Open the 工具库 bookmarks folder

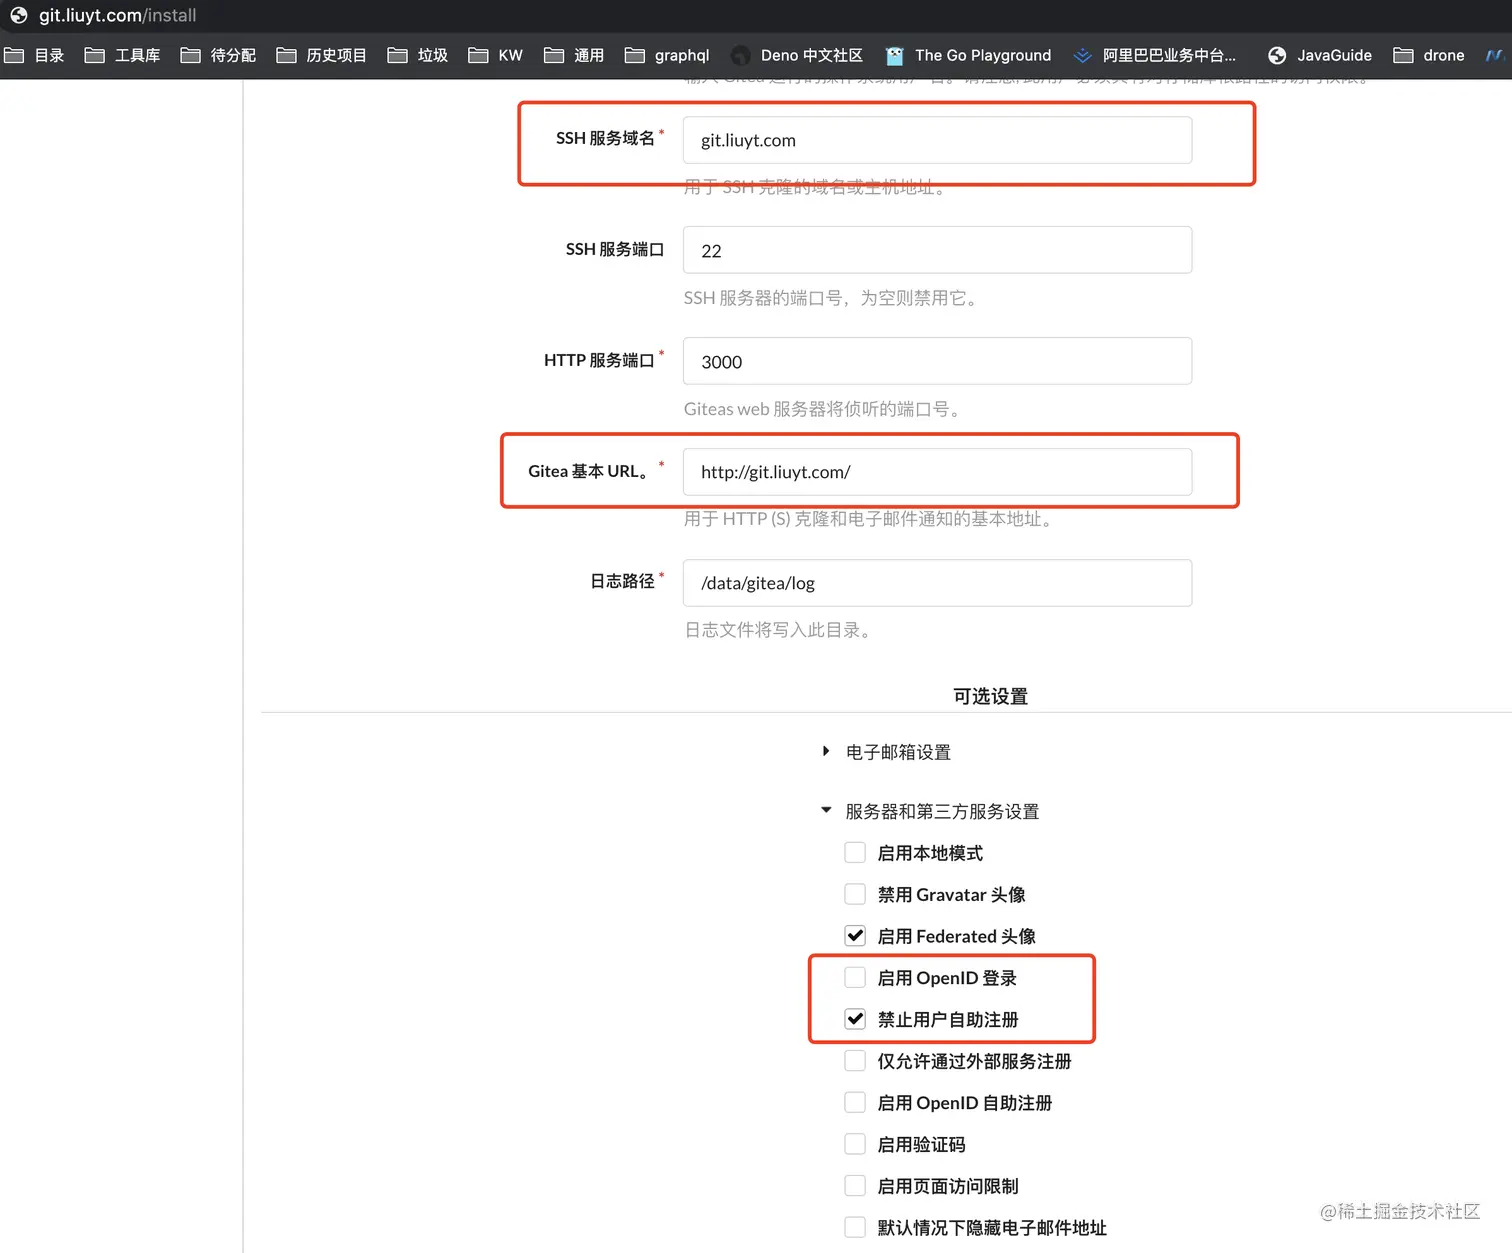(x=122, y=55)
